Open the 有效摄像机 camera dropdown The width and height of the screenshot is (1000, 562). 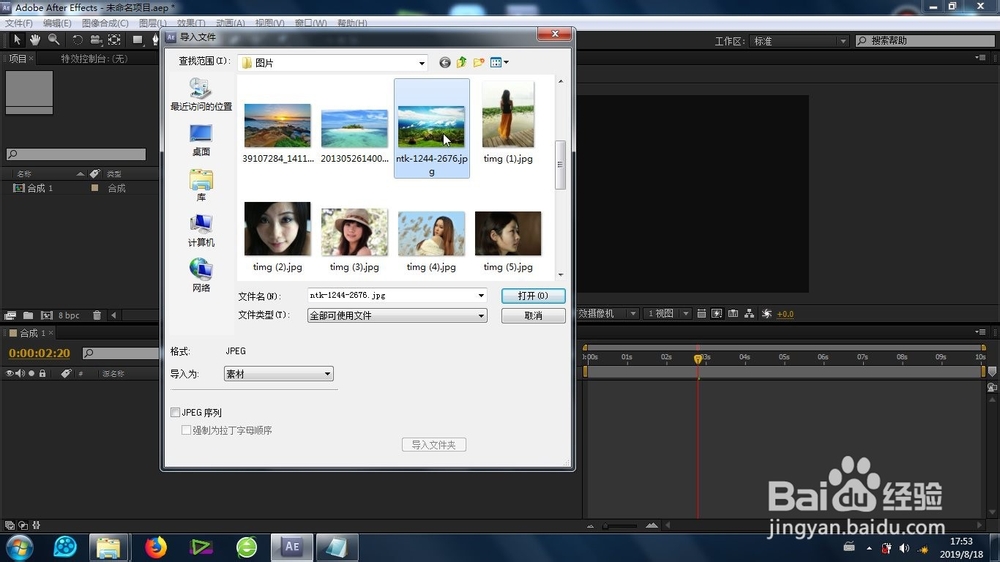607,314
